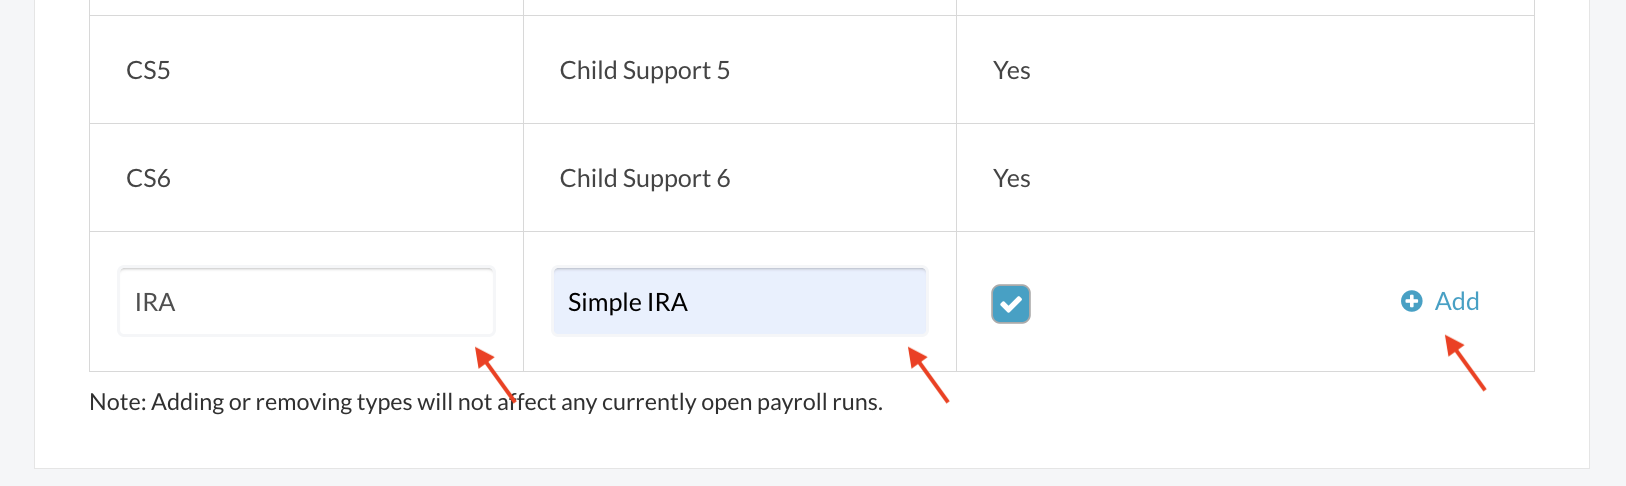
Task: Click the white checkmark in the checkbox
Action: 1011,304
